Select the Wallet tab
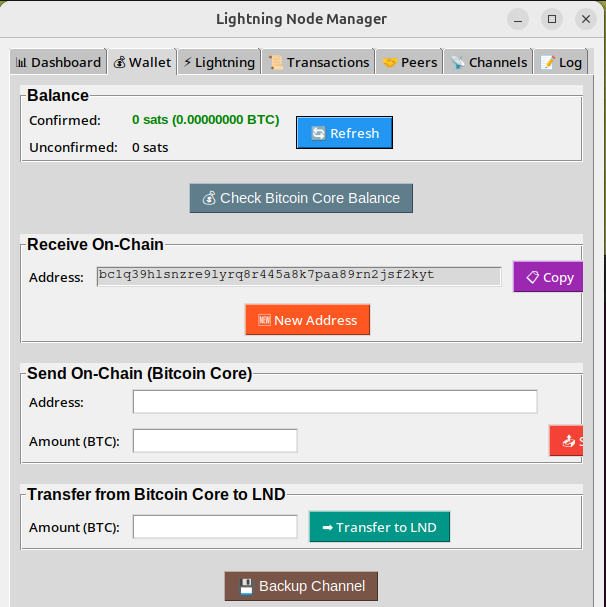This screenshot has width=606, height=607. point(142,62)
